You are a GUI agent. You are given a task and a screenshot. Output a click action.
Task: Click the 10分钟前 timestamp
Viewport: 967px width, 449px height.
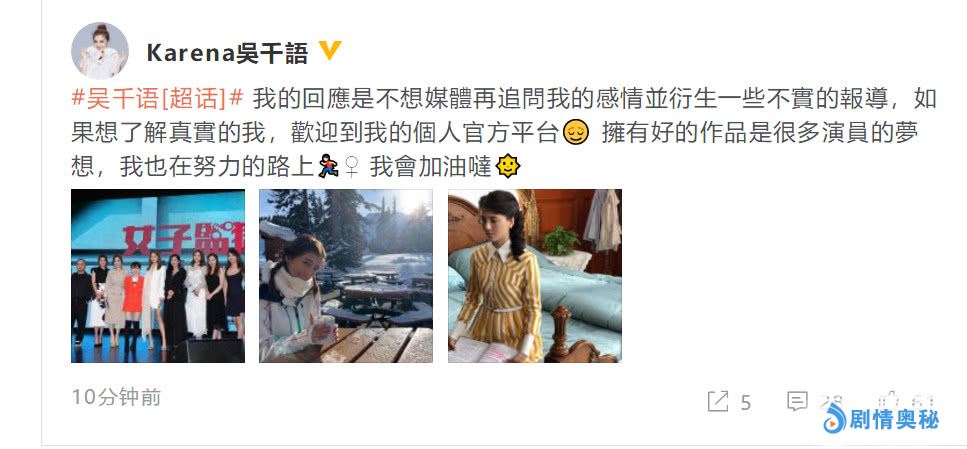pos(117,397)
